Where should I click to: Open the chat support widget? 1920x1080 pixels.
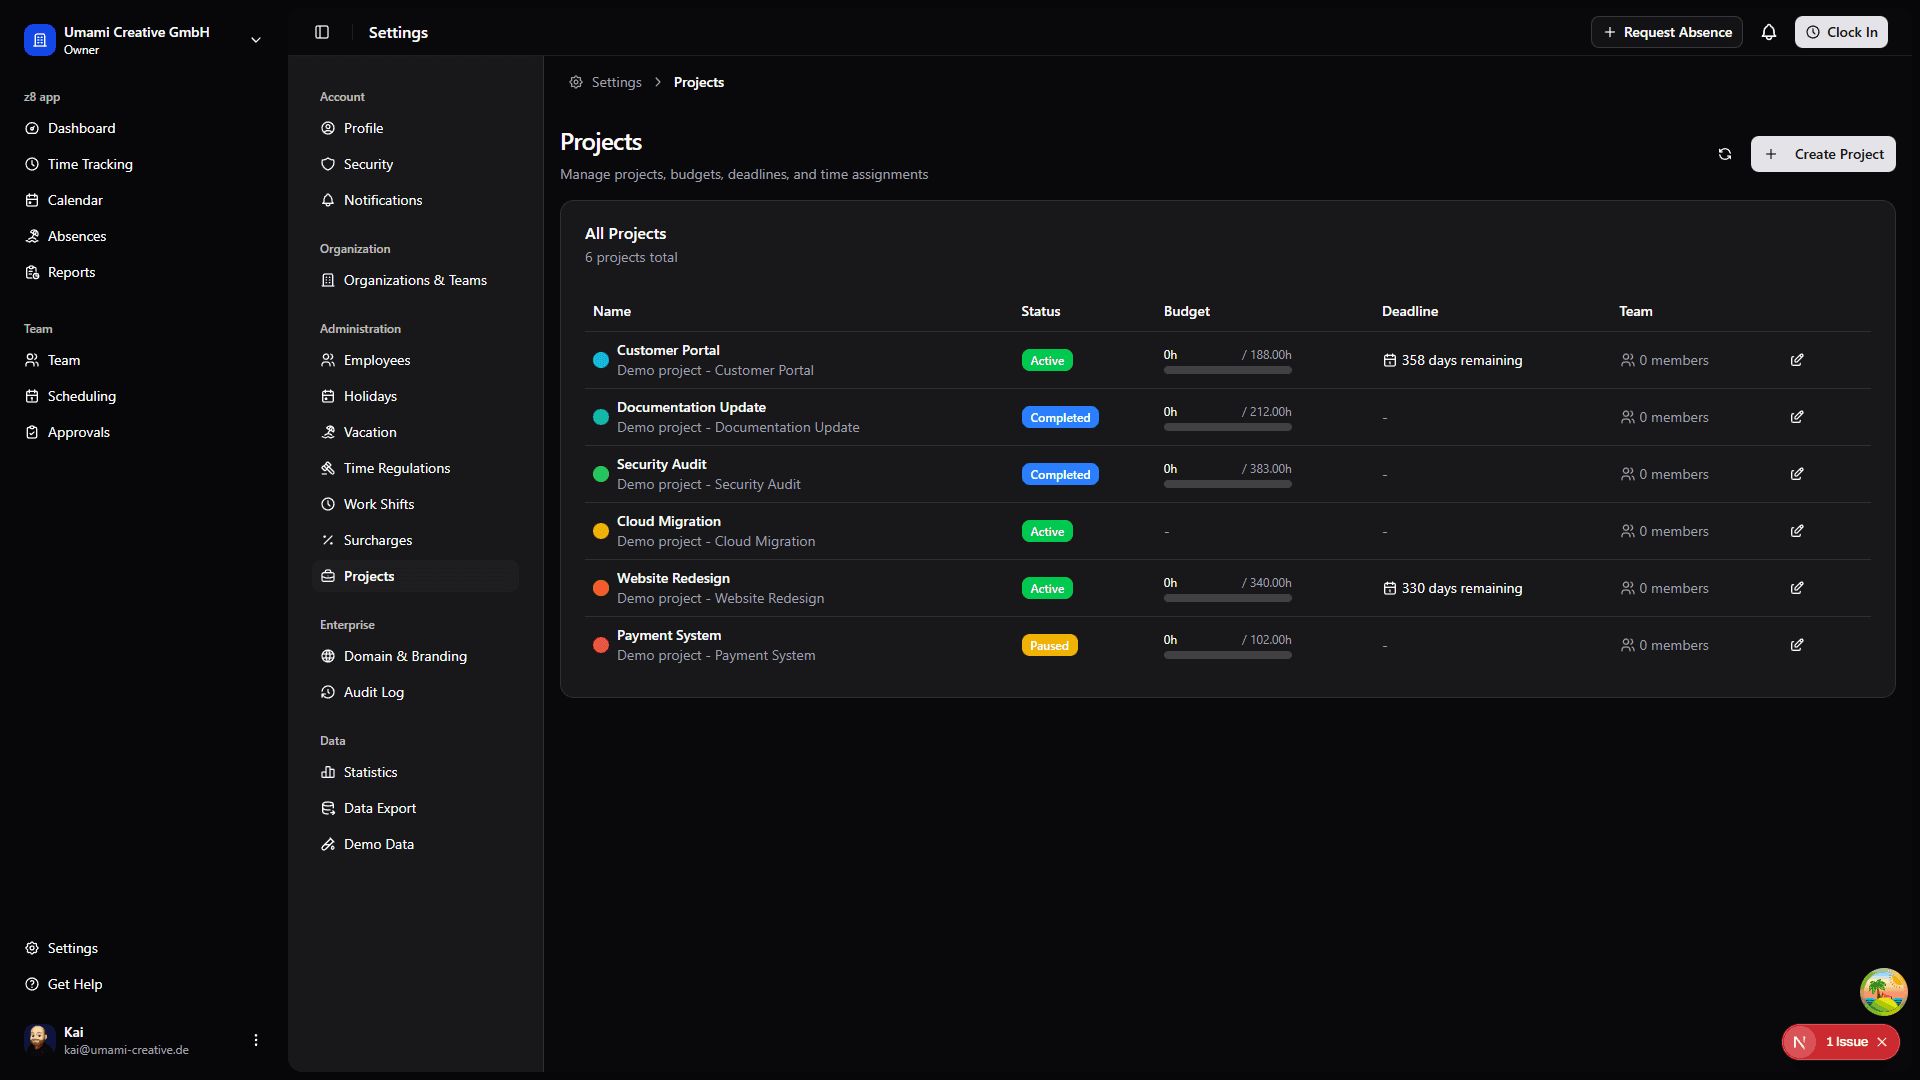(1882, 991)
